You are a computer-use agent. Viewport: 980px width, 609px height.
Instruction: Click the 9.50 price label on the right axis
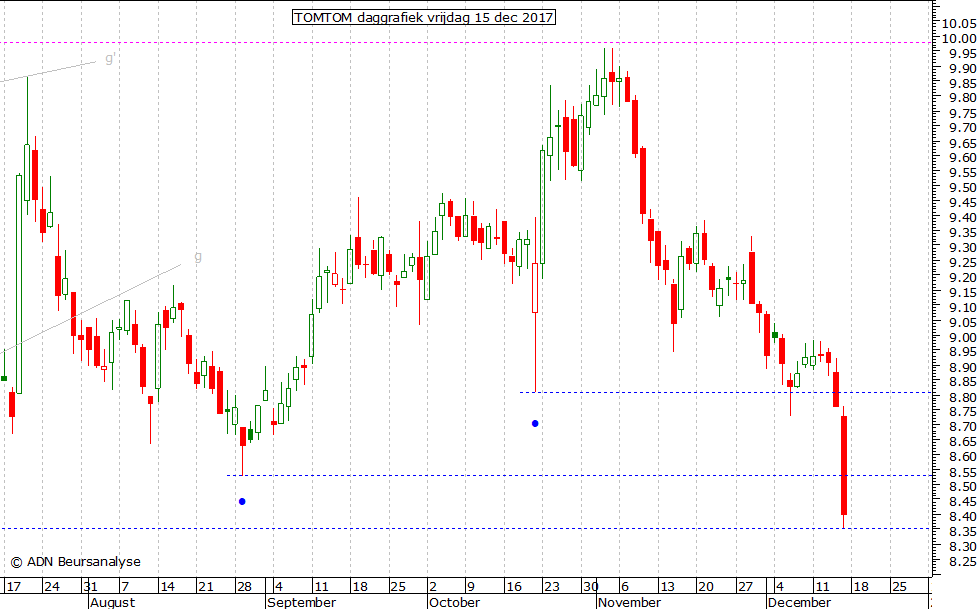tap(962, 188)
